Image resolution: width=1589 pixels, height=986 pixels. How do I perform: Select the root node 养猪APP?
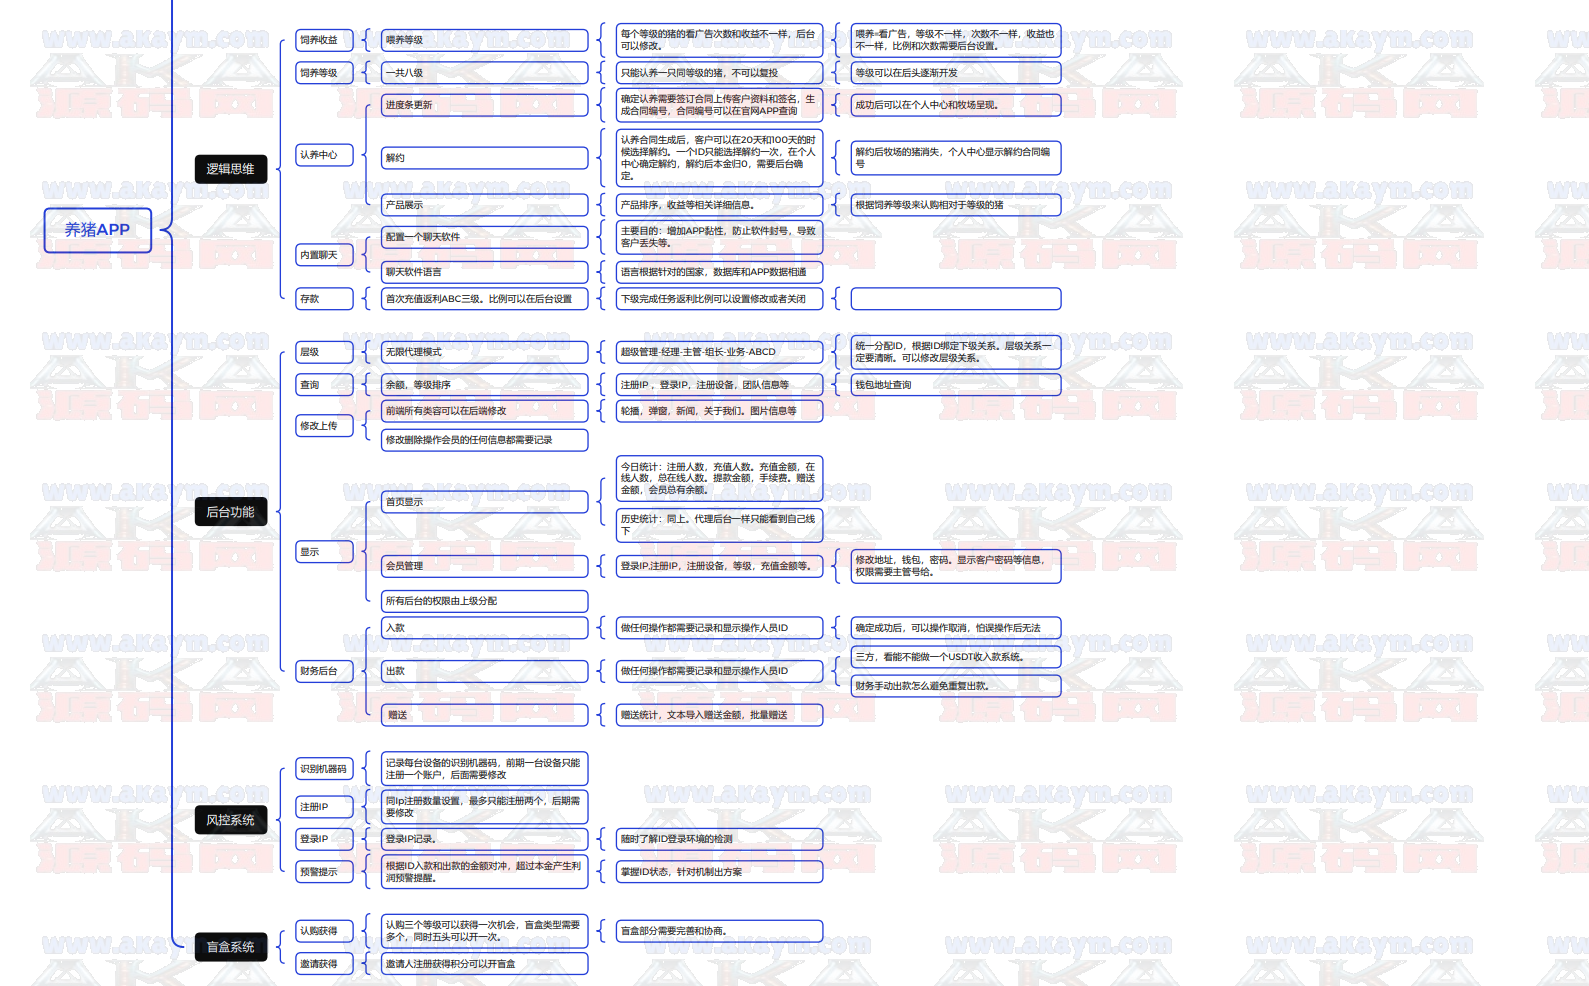(97, 230)
